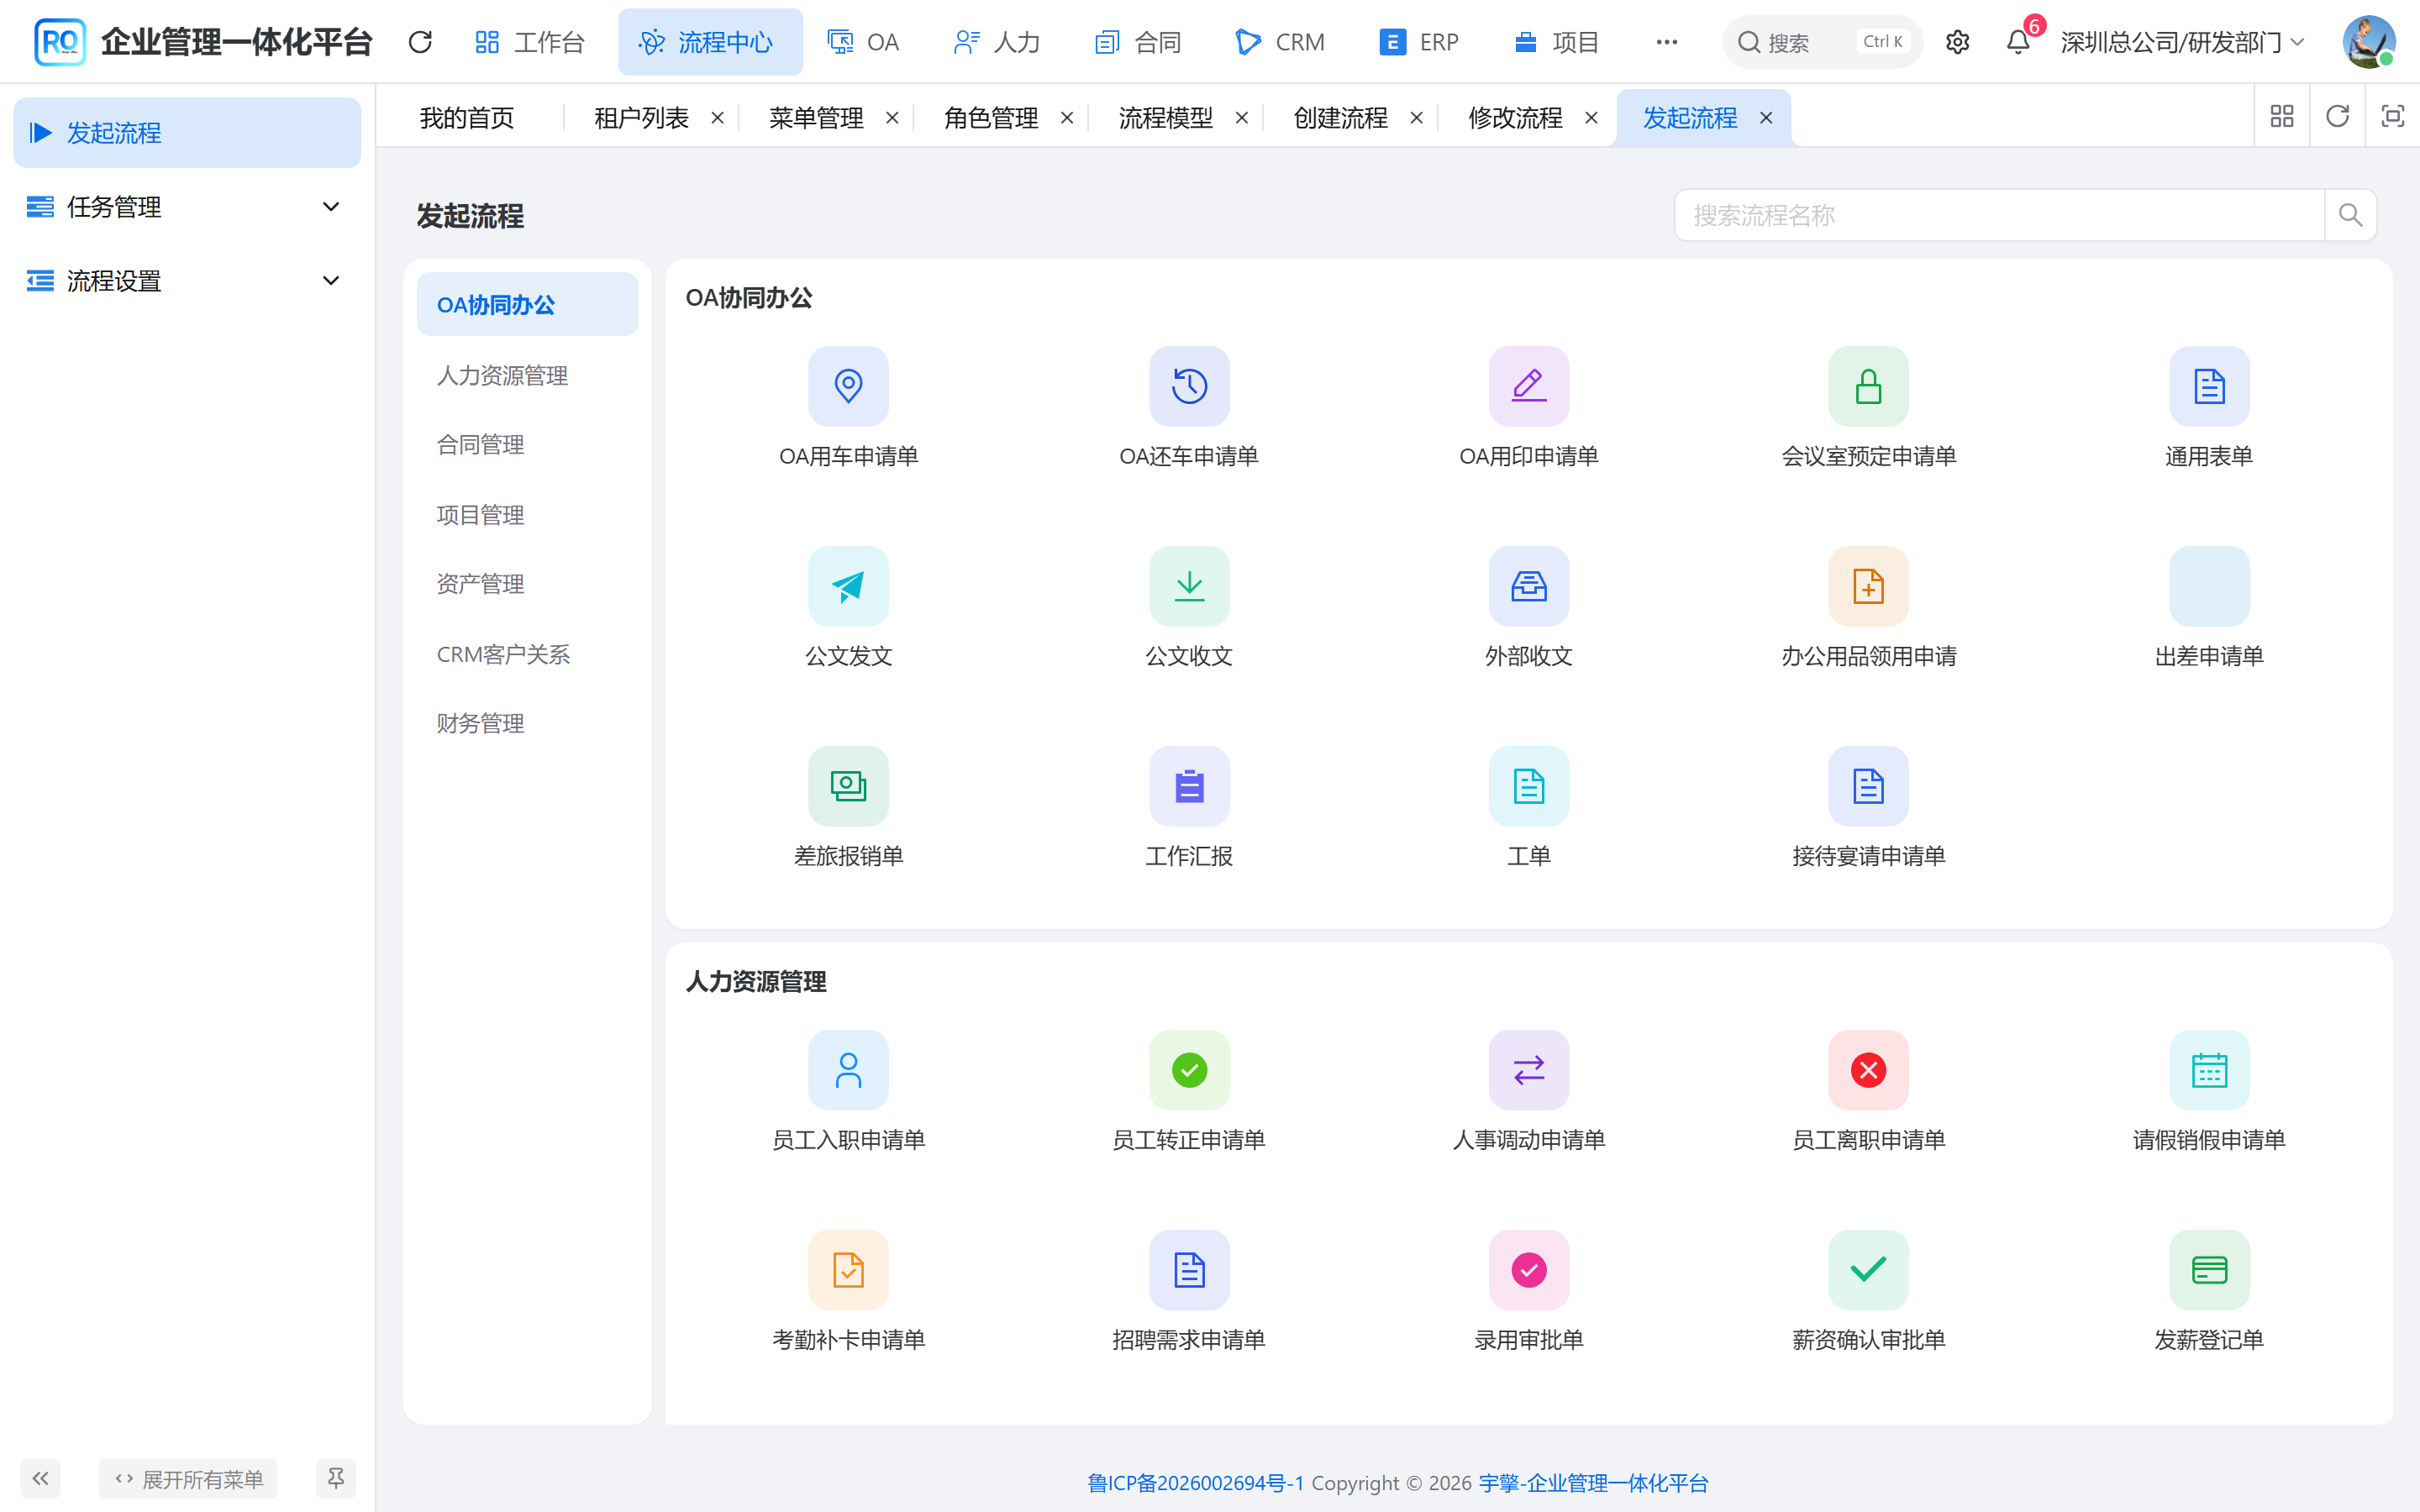
Task: Open the settings gear in header
Action: tap(1957, 42)
